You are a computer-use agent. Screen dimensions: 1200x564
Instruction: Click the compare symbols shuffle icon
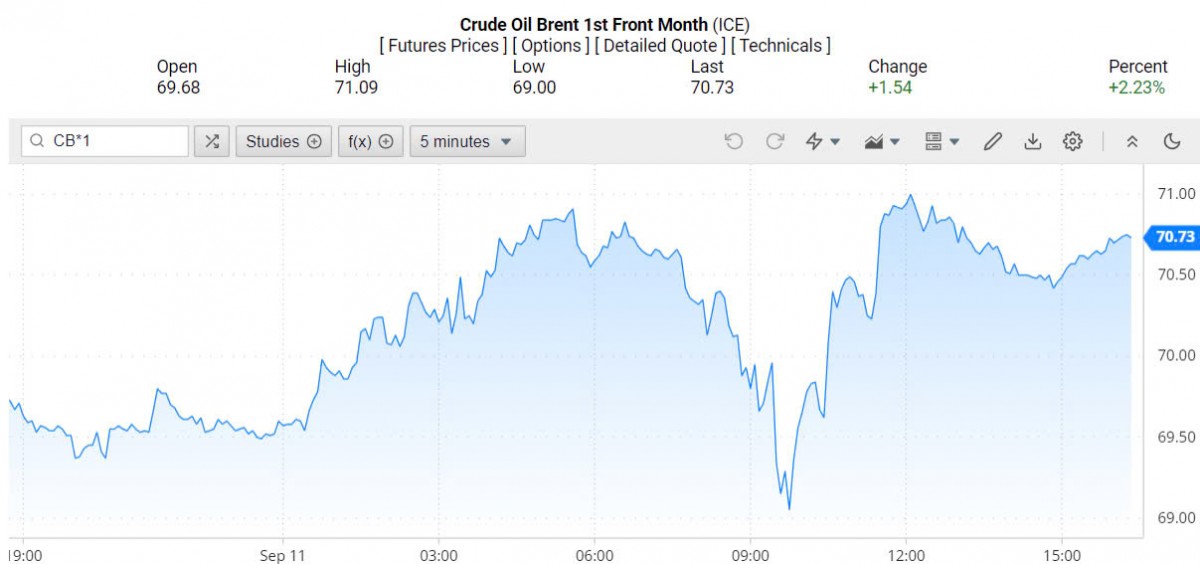tap(212, 142)
